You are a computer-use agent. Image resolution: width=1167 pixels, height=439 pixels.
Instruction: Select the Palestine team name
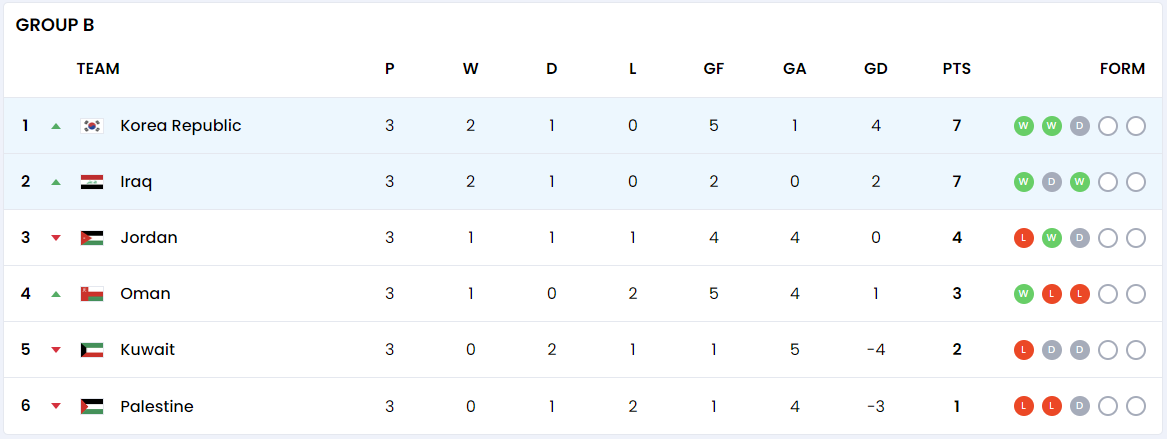click(x=157, y=406)
